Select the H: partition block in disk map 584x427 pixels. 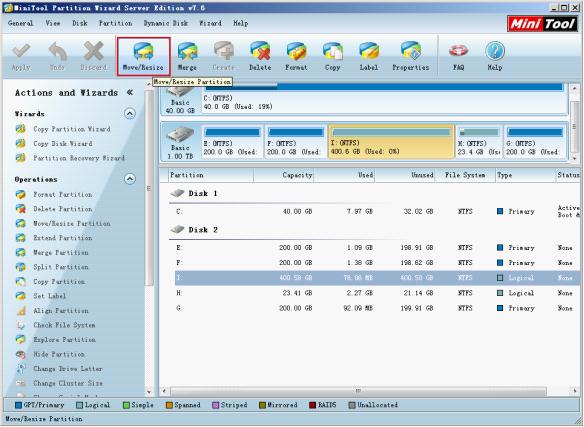(x=479, y=142)
